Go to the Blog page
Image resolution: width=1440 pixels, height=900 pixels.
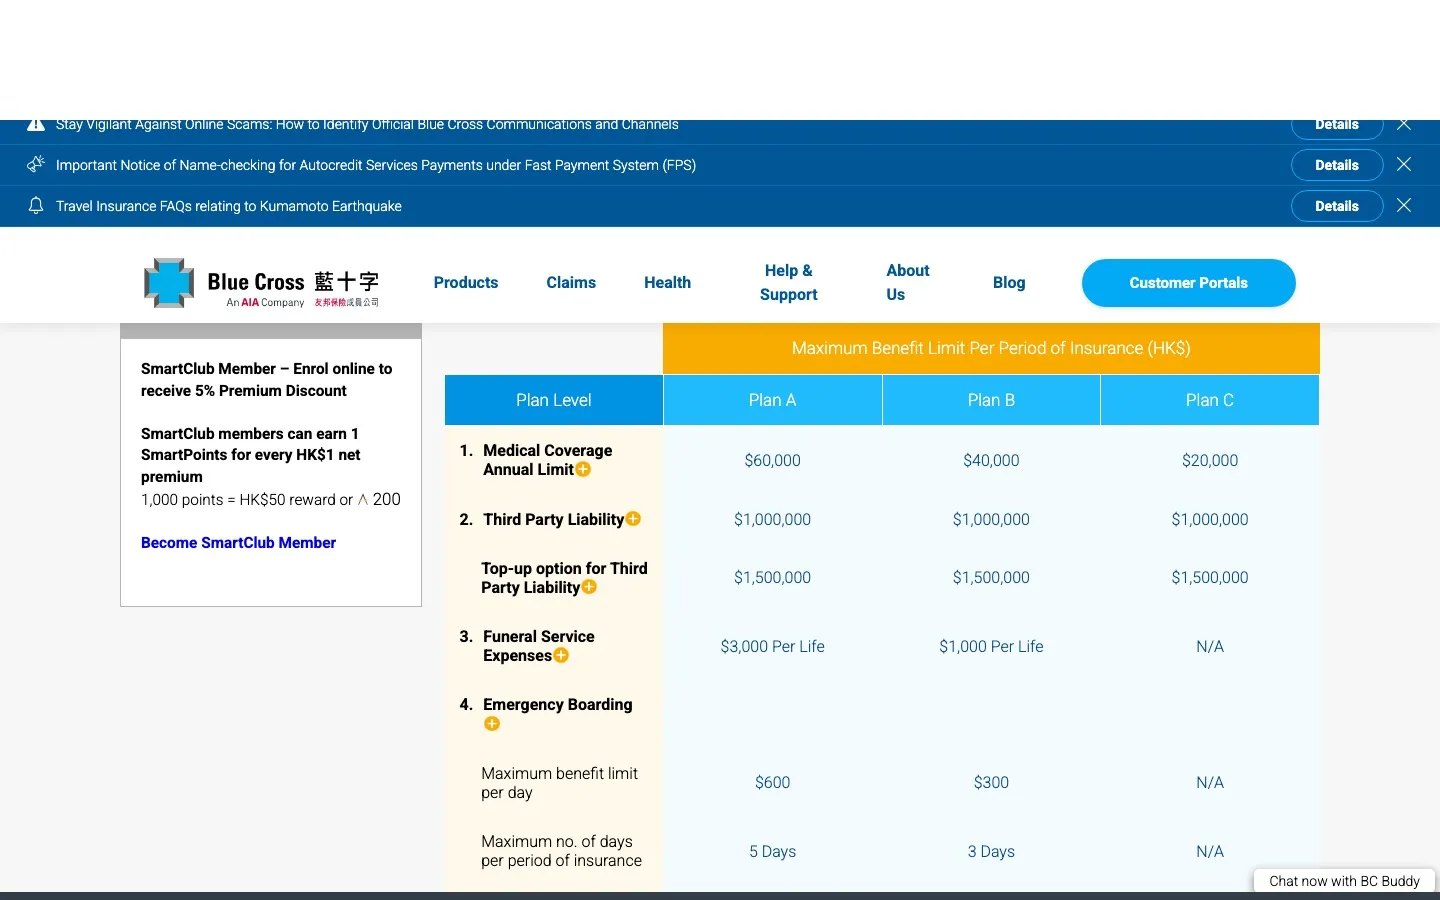coord(1009,283)
